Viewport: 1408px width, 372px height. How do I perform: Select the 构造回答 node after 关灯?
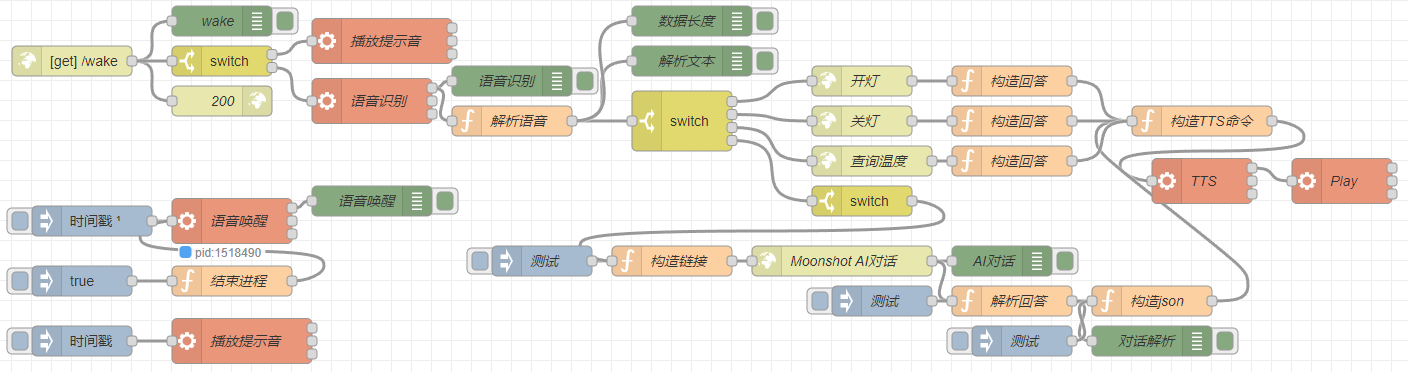pyautogui.click(x=1012, y=121)
